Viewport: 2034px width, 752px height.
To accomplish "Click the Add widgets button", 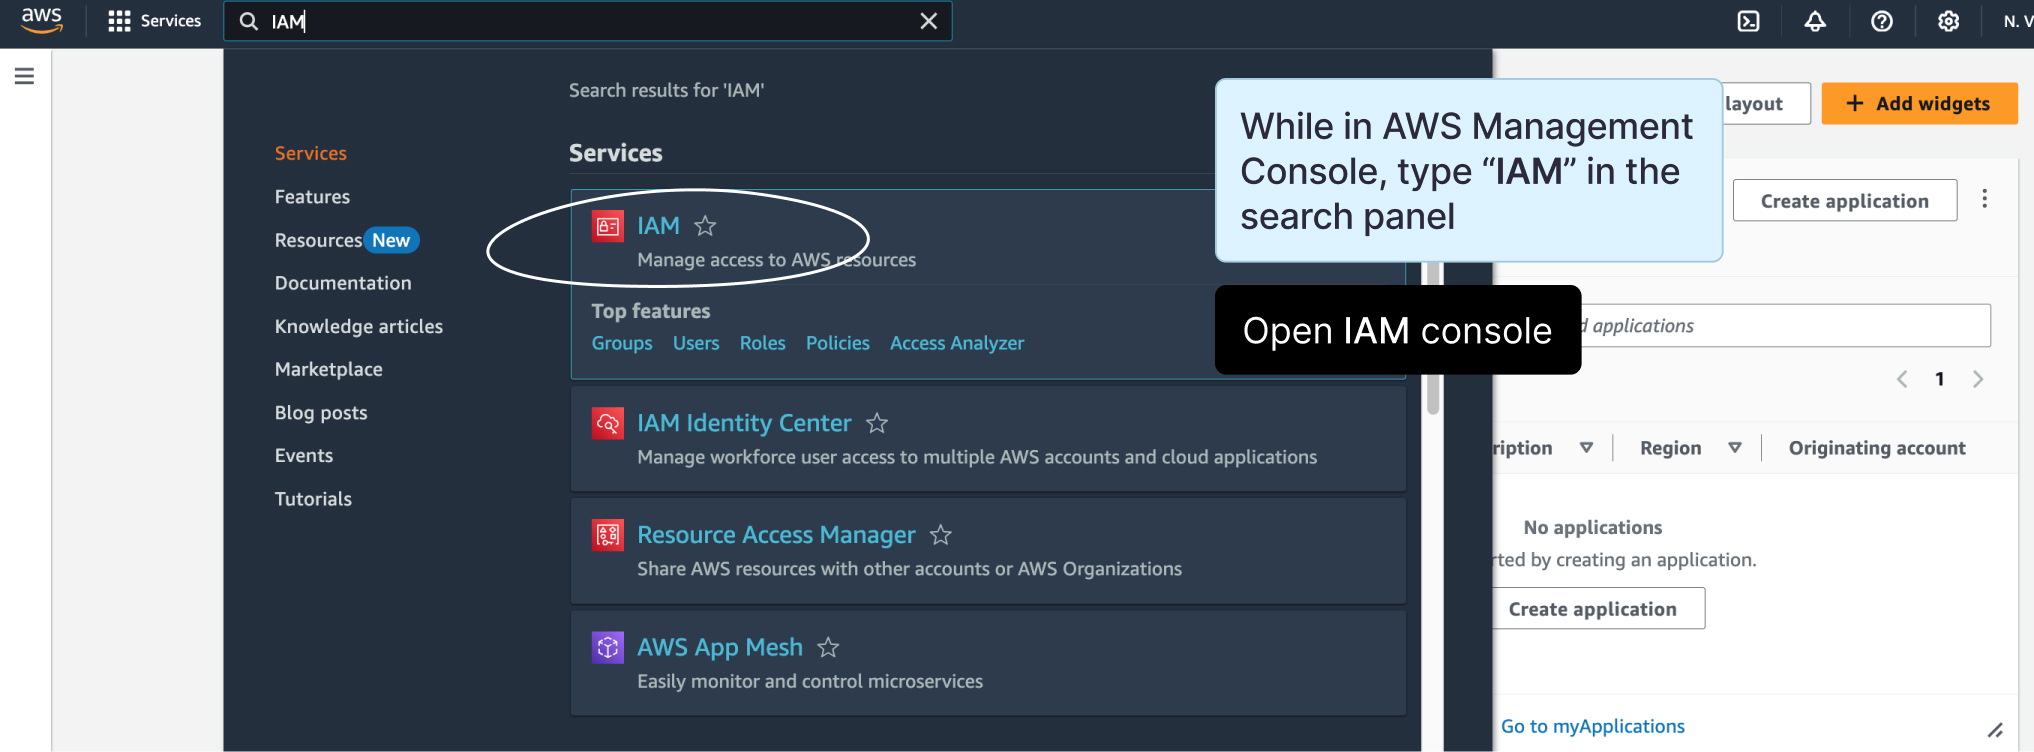I will tap(1919, 103).
